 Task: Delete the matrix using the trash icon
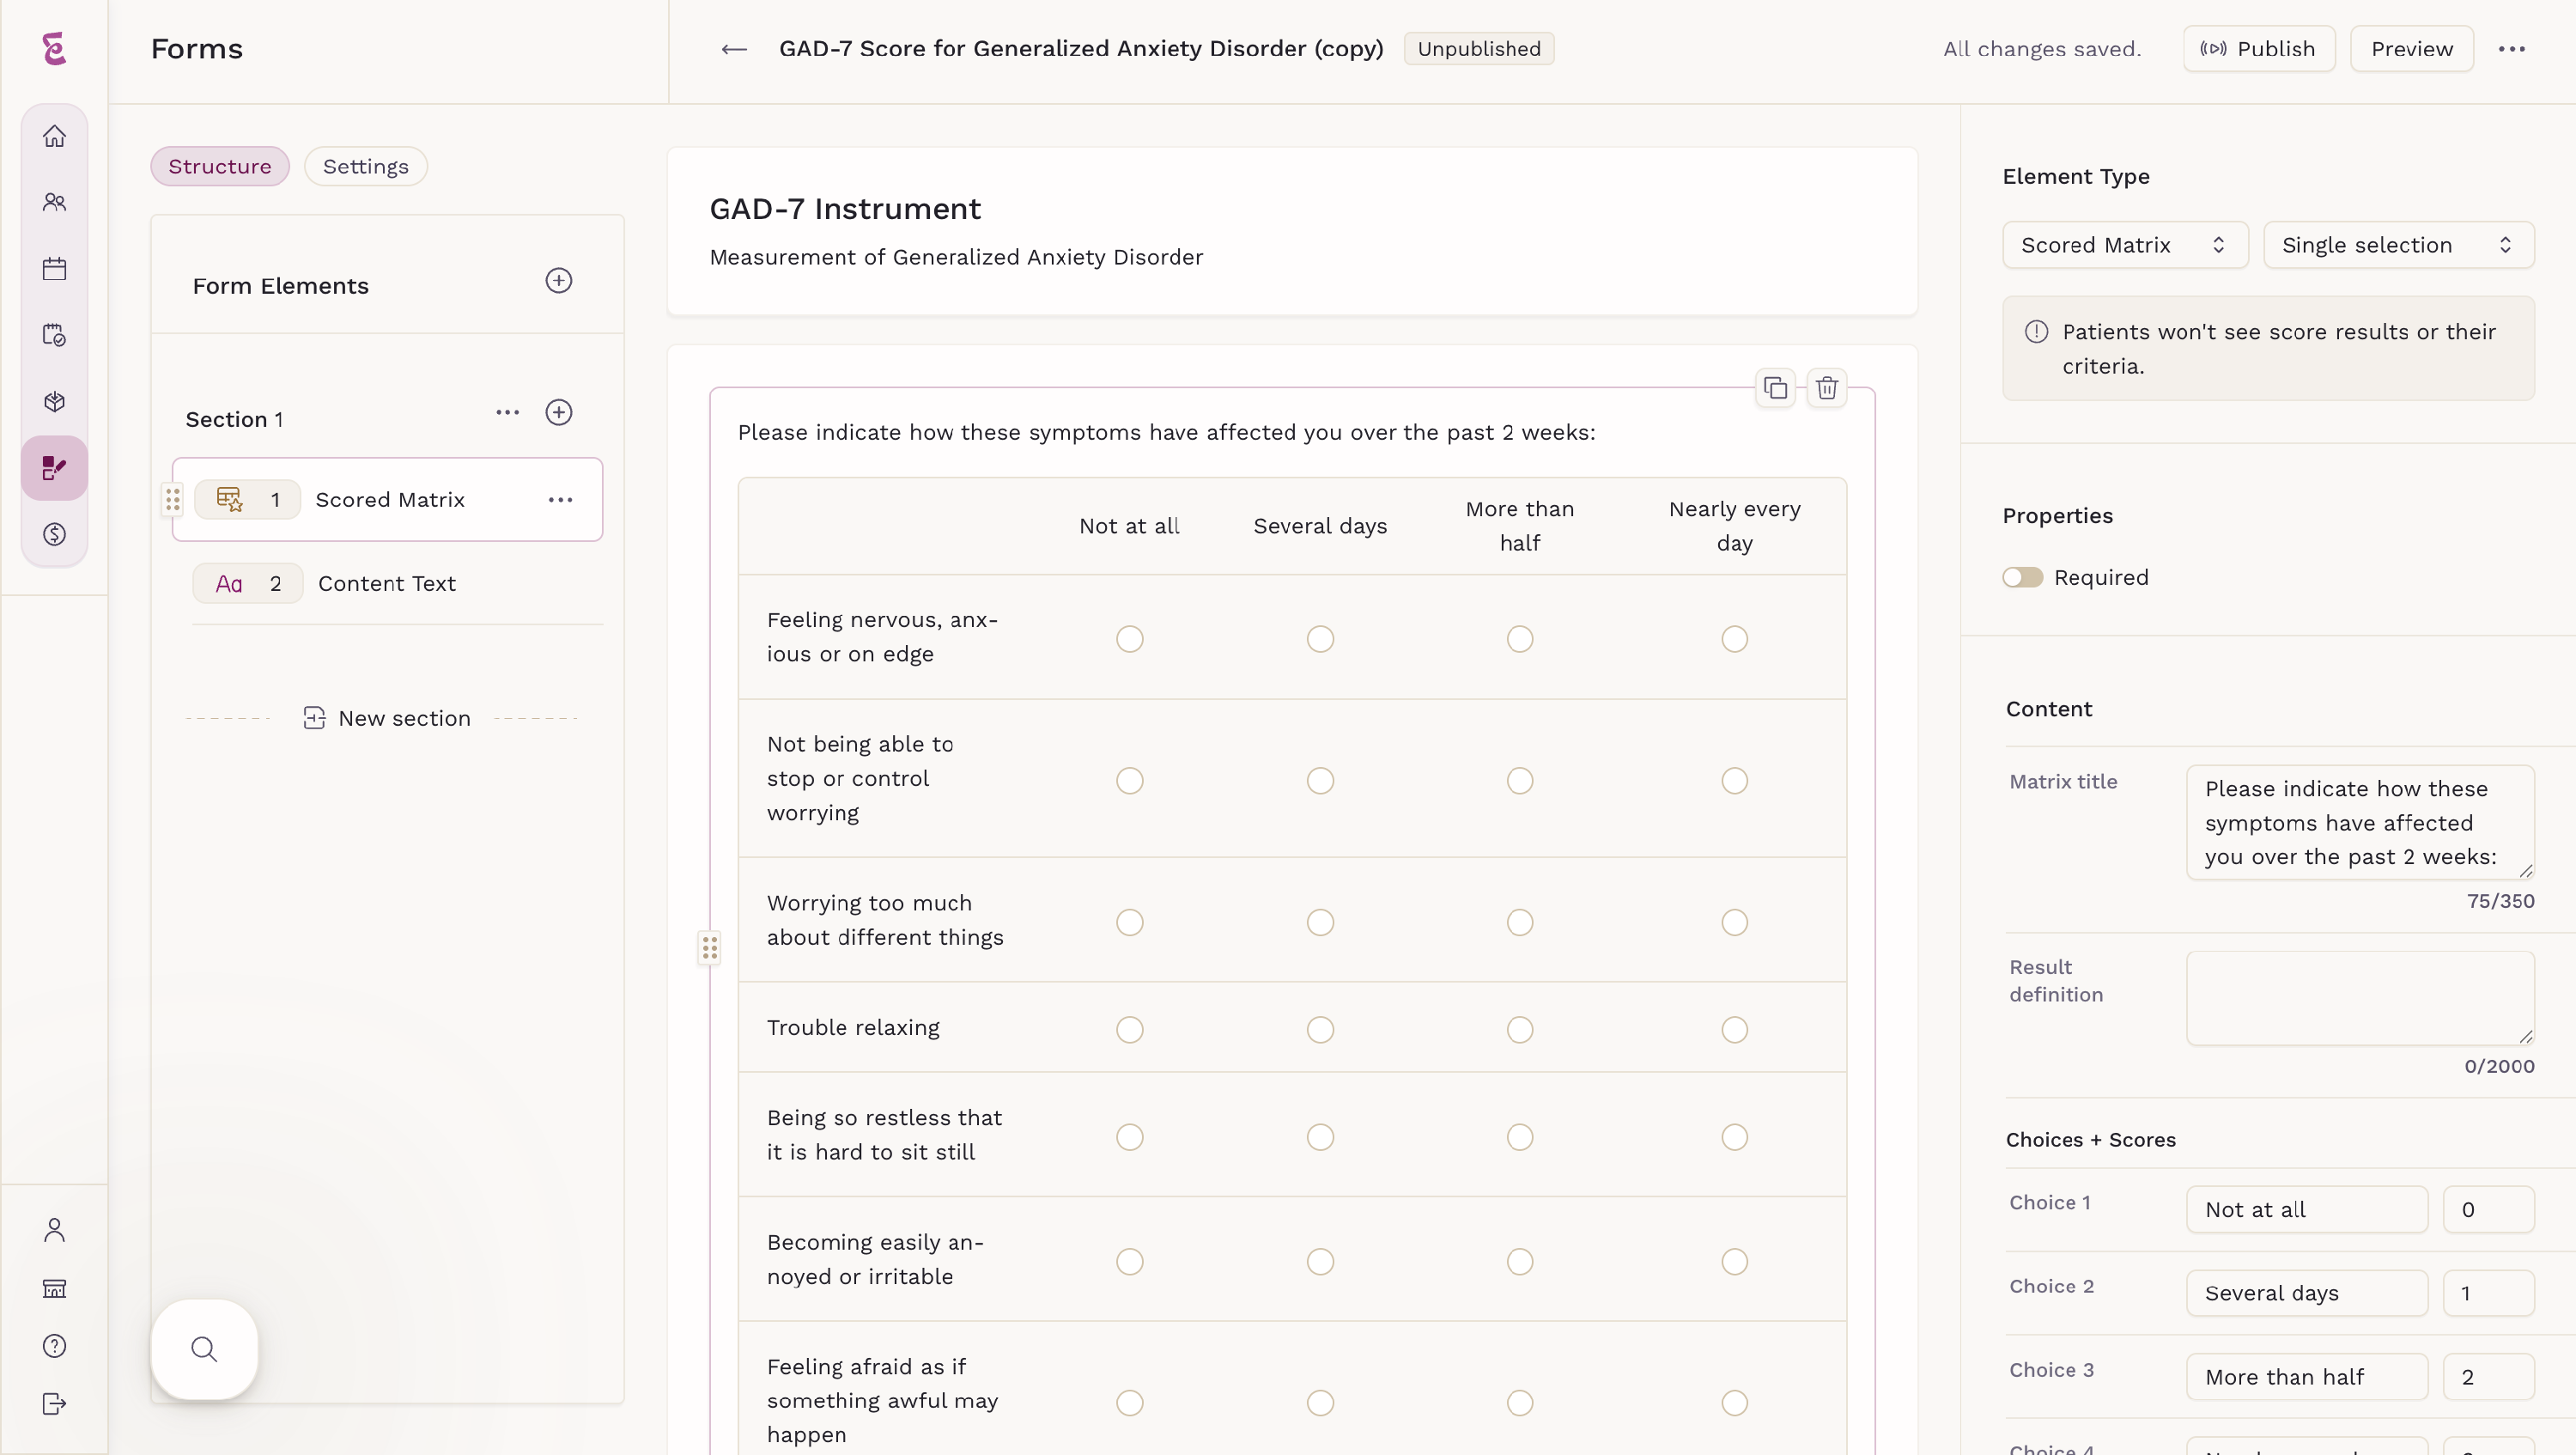click(x=1826, y=388)
